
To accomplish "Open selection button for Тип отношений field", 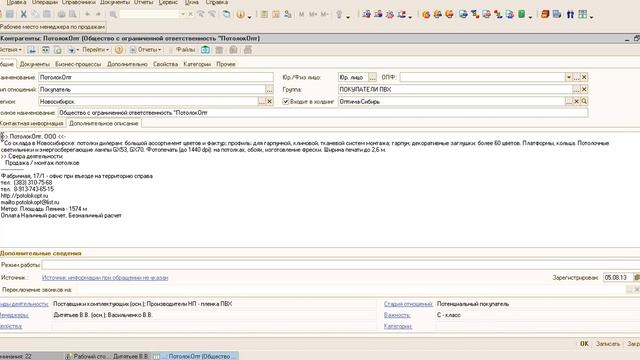I will tap(269, 89).
